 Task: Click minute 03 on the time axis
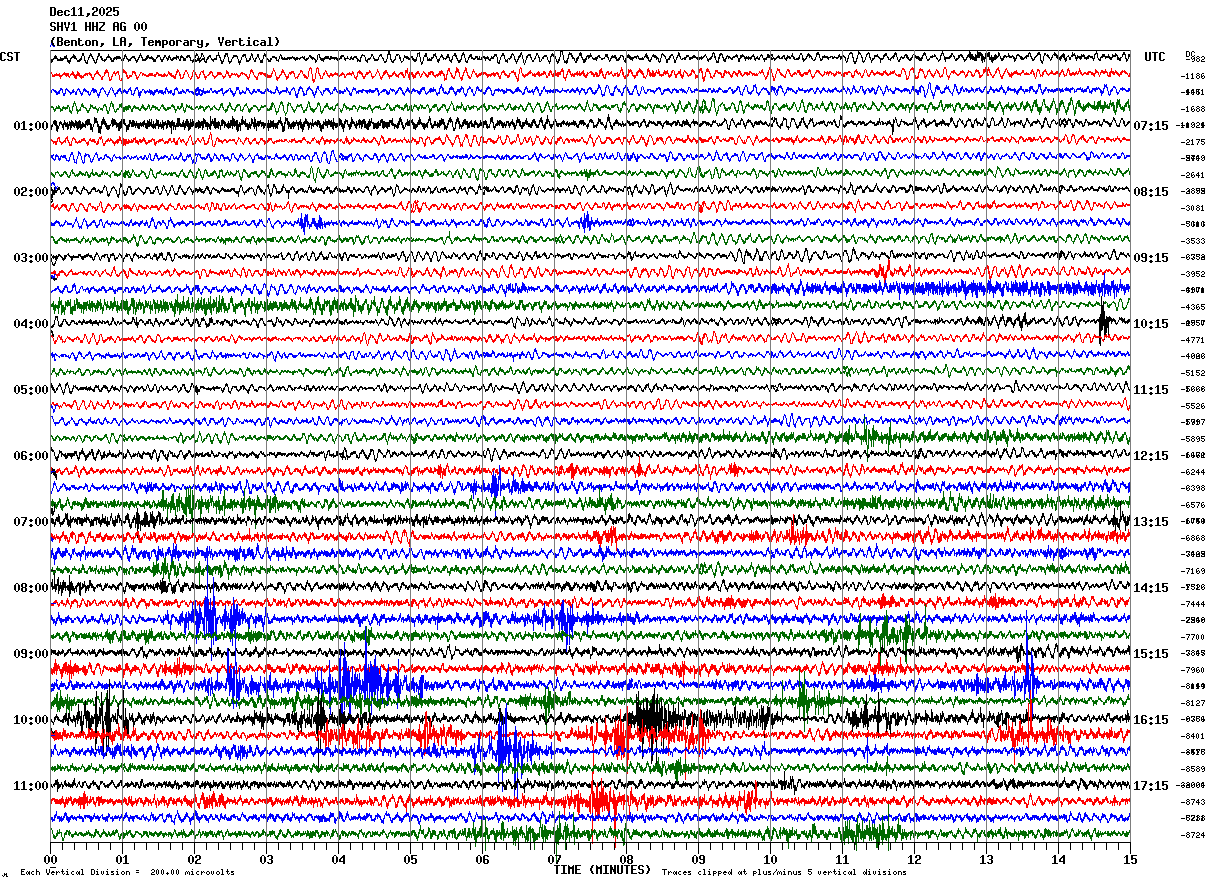pyautogui.click(x=266, y=859)
